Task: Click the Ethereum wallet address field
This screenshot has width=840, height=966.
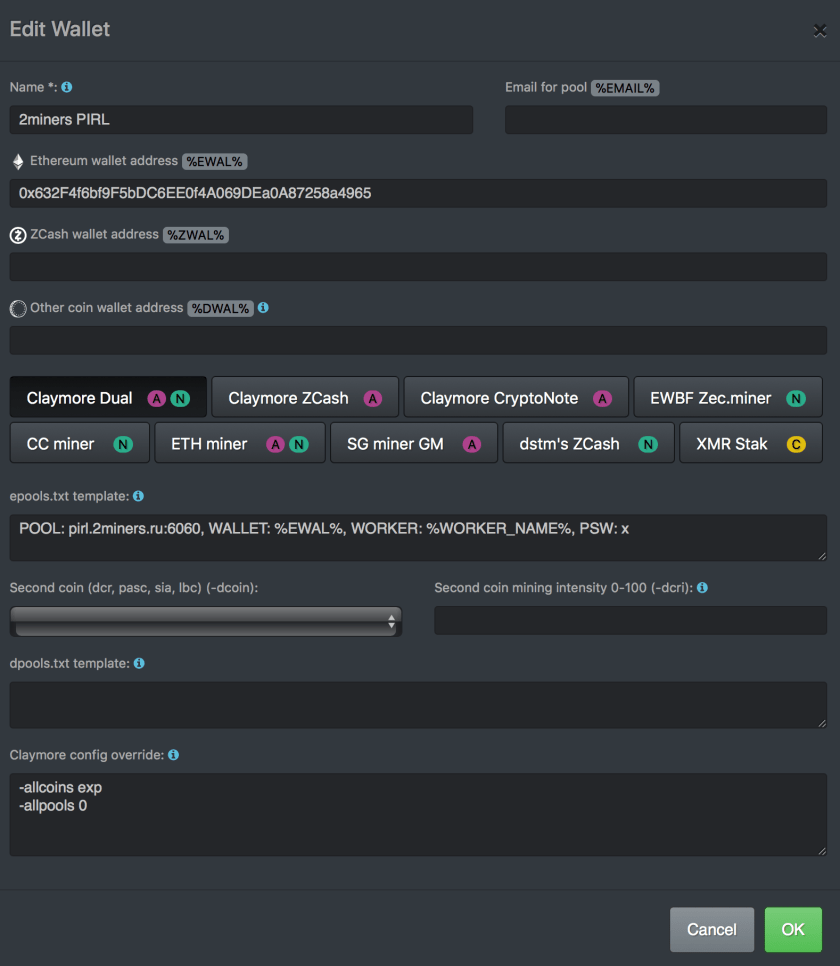Action: (418, 193)
